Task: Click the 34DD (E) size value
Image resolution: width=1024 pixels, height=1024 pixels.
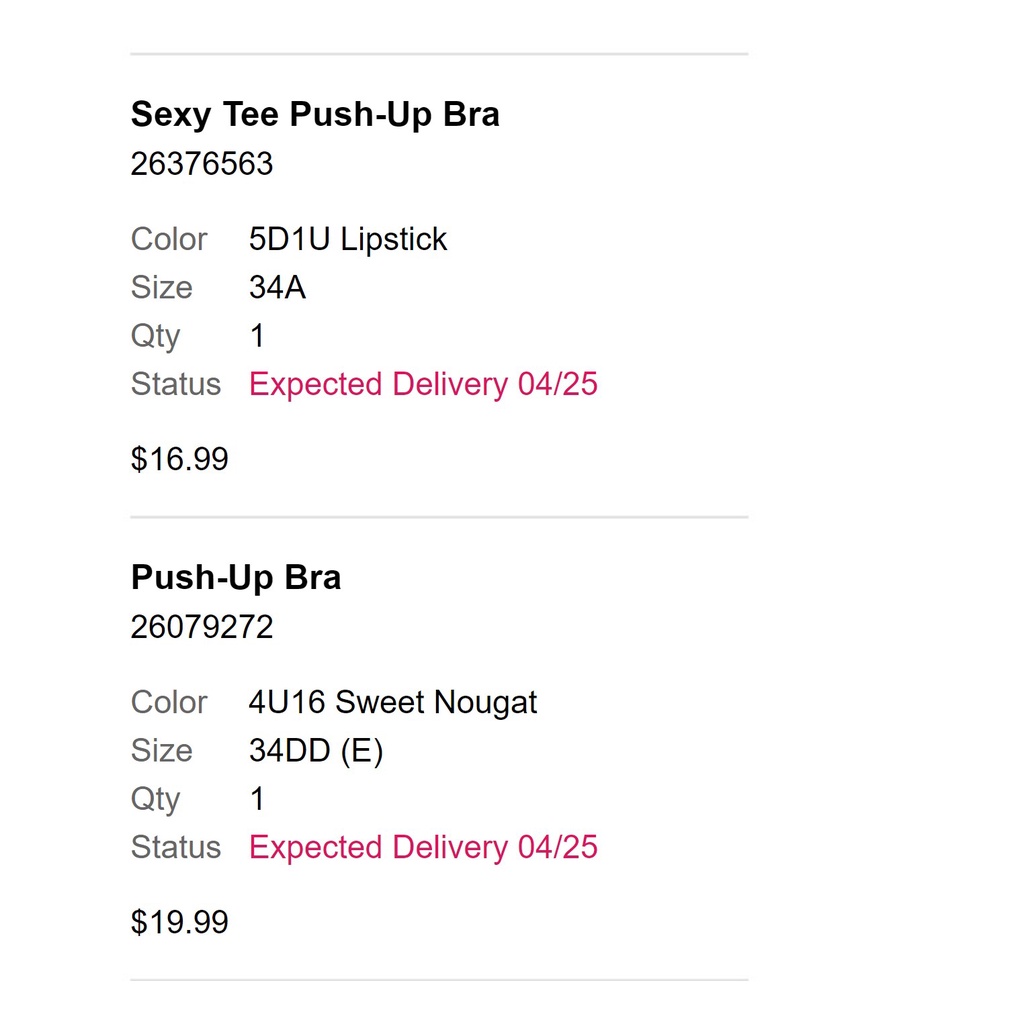Action: pyautogui.click(x=315, y=751)
